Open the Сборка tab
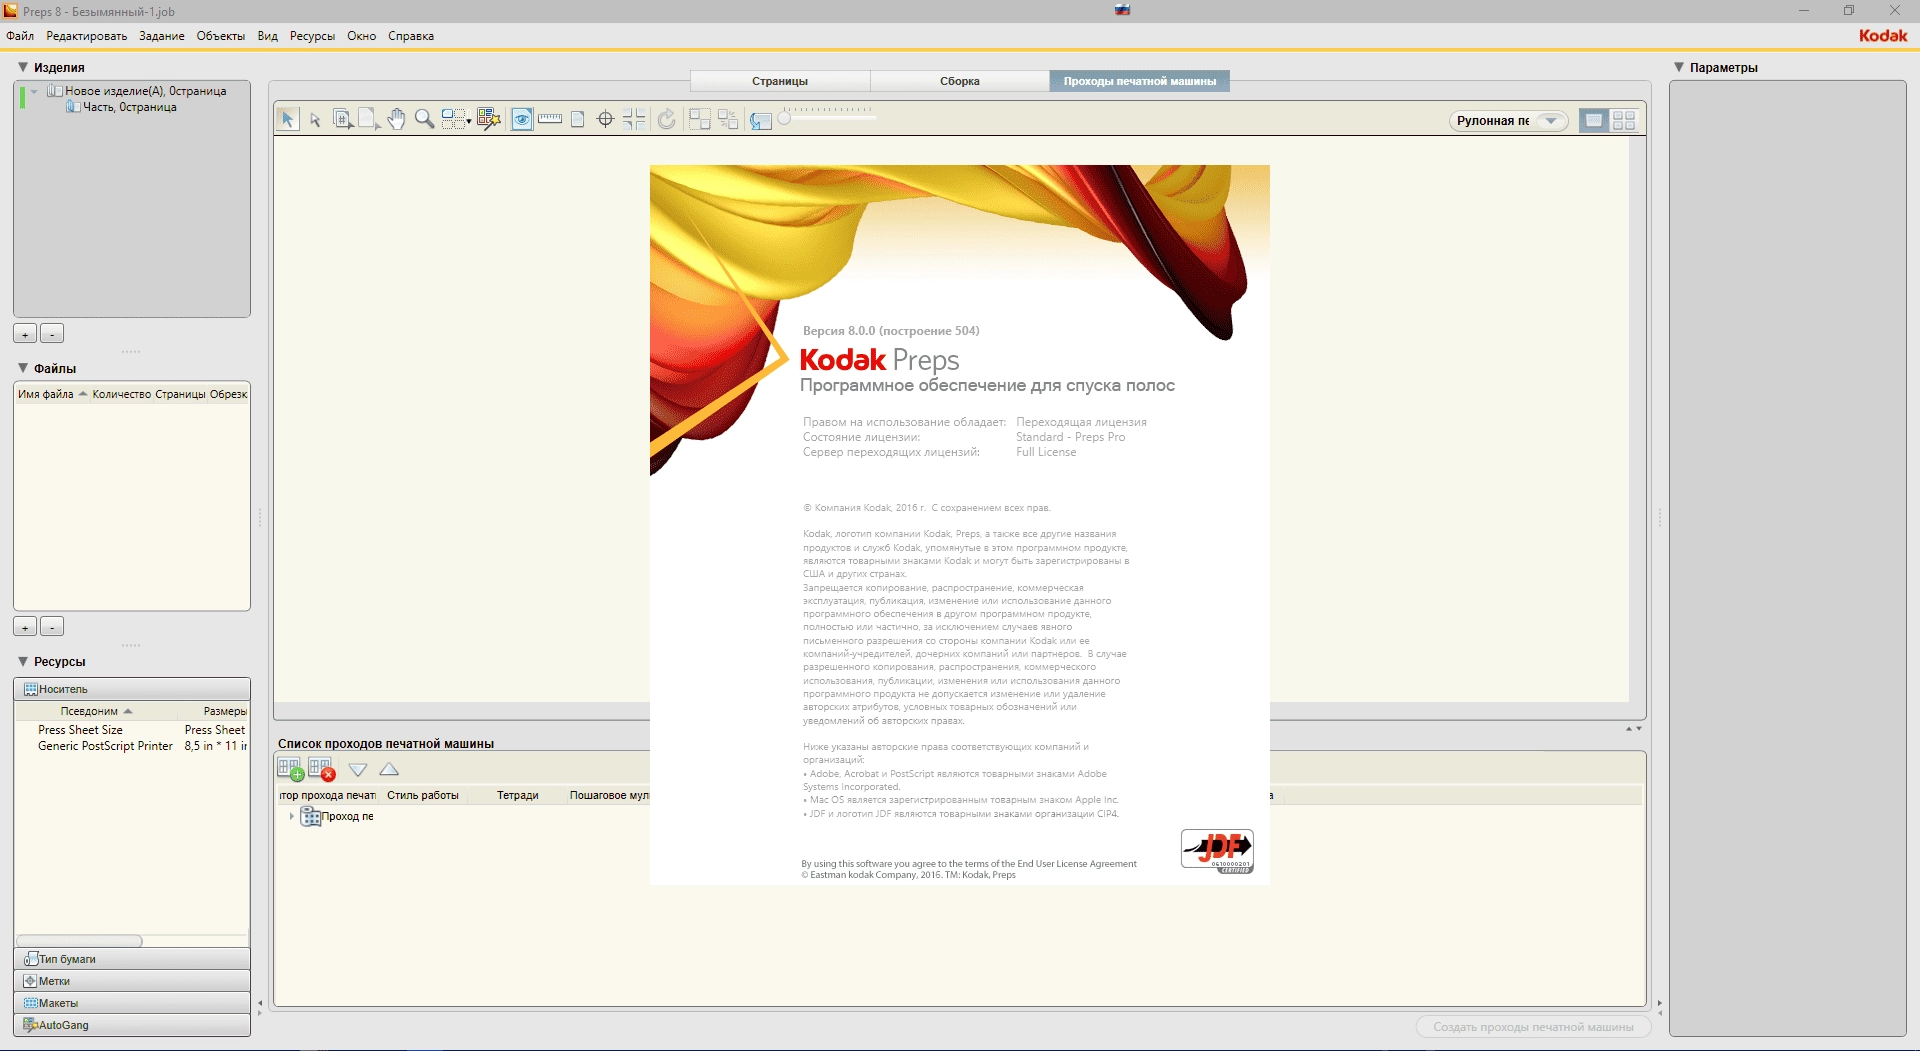1920x1051 pixels. (x=960, y=81)
